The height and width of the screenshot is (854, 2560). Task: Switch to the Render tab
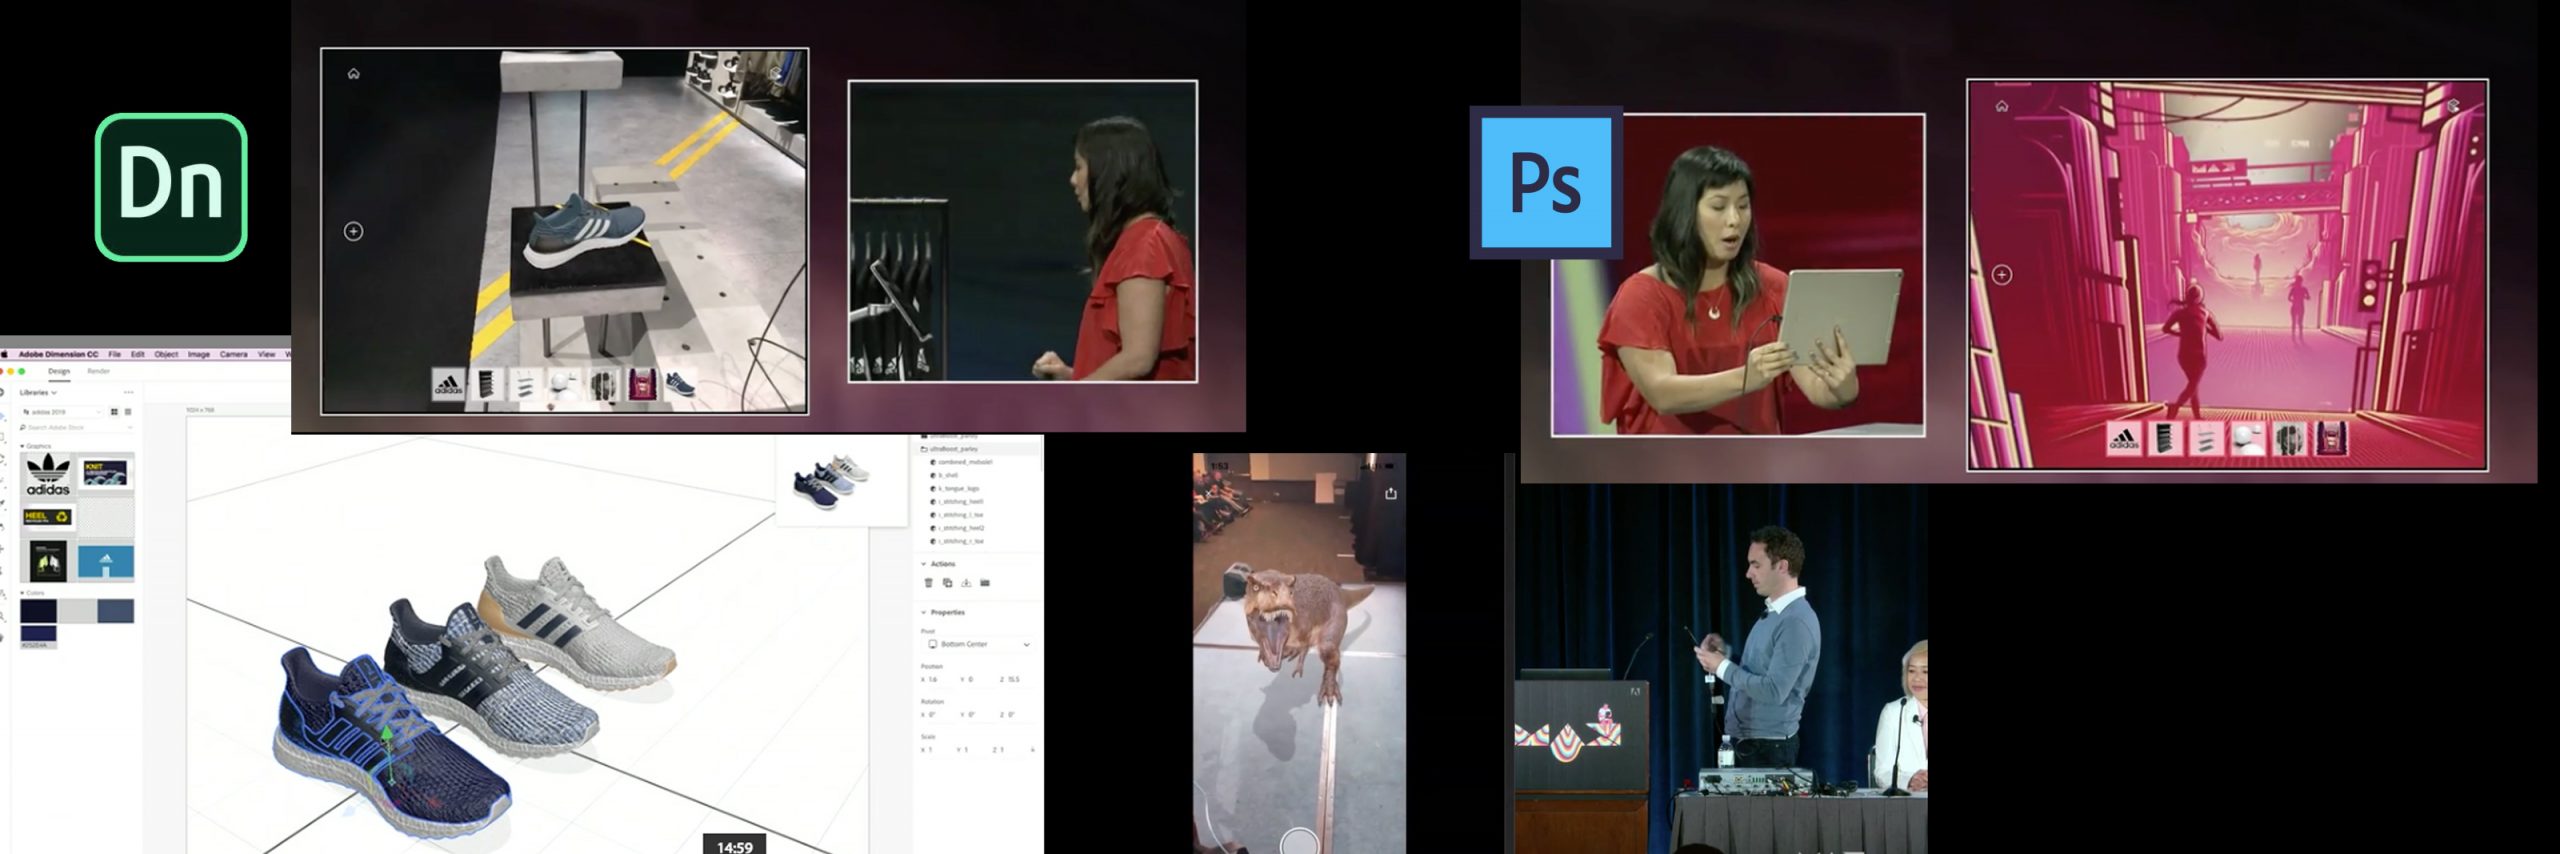click(x=98, y=371)
